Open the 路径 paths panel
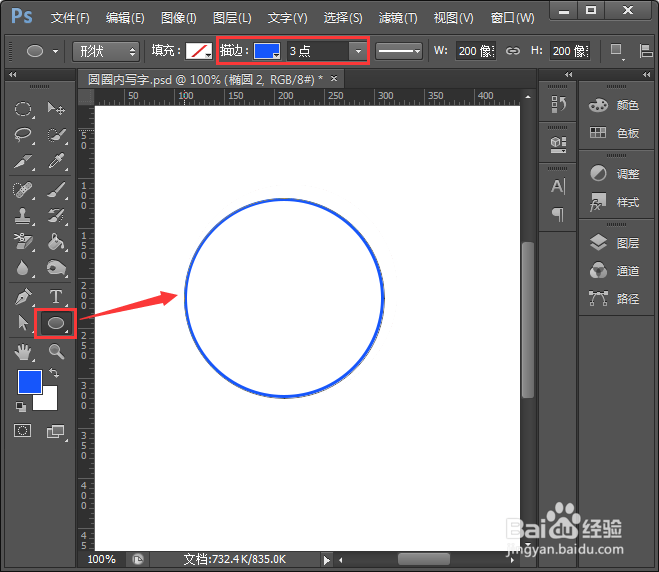This screenshot has width=659, height=572. click(614, 299)
